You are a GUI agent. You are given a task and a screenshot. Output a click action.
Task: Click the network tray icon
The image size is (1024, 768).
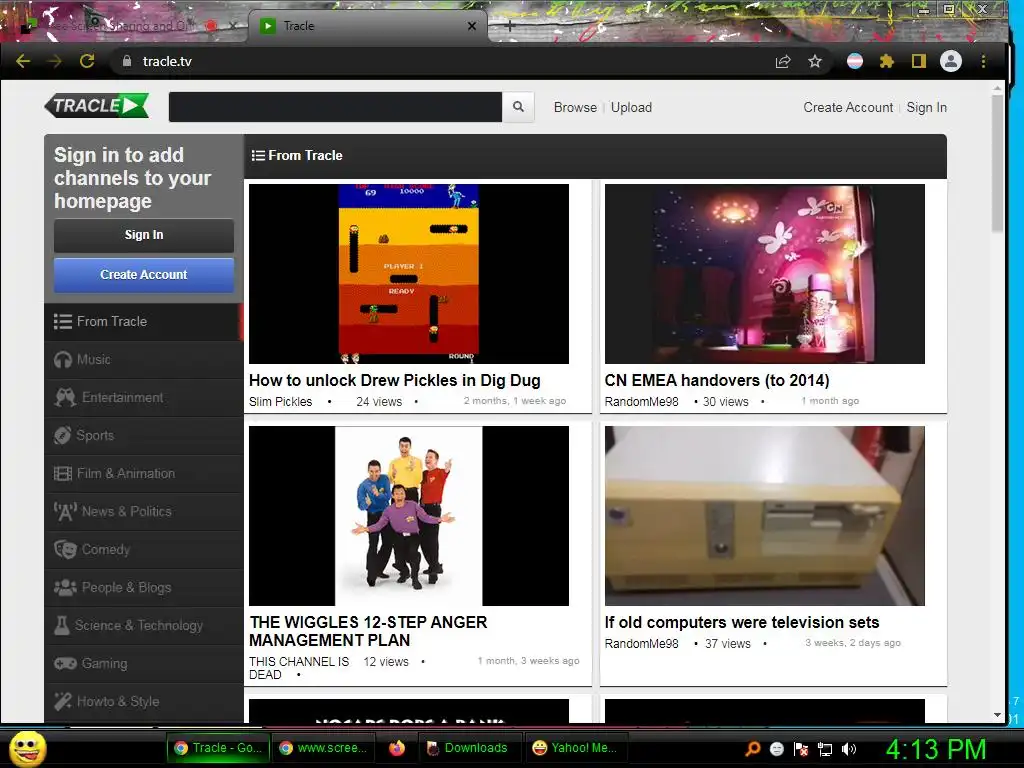[825, 749]
